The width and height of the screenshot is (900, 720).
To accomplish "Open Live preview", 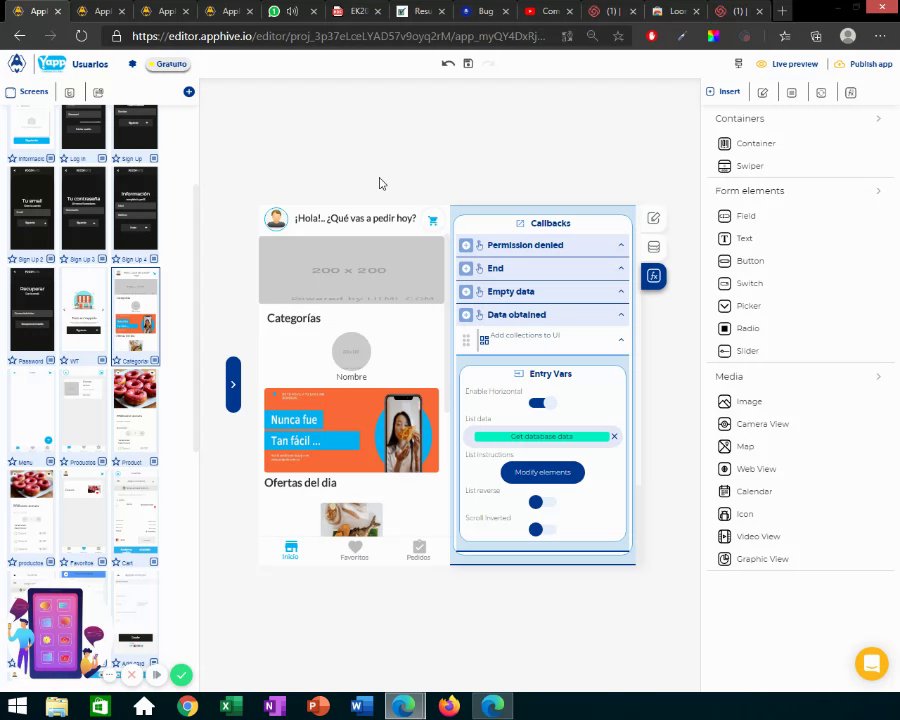I will pos(788,64).
